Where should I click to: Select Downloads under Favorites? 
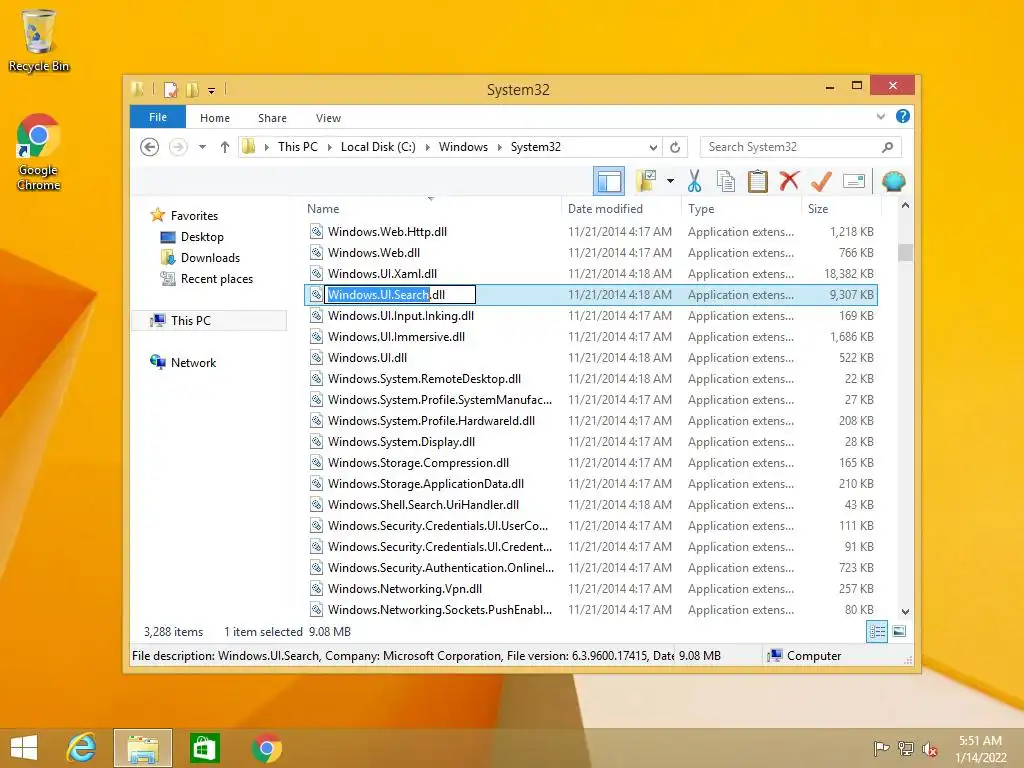point(210,257)
